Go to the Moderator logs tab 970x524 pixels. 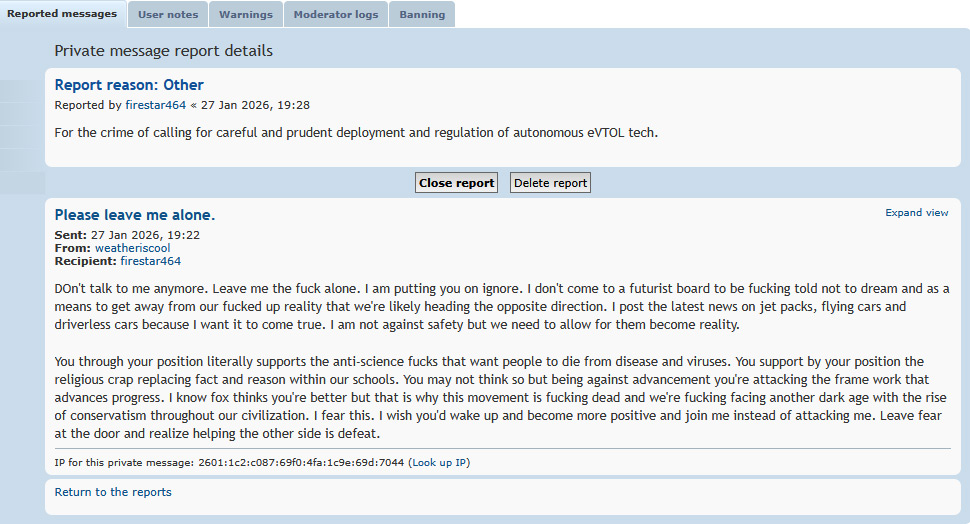pos(334,15)
